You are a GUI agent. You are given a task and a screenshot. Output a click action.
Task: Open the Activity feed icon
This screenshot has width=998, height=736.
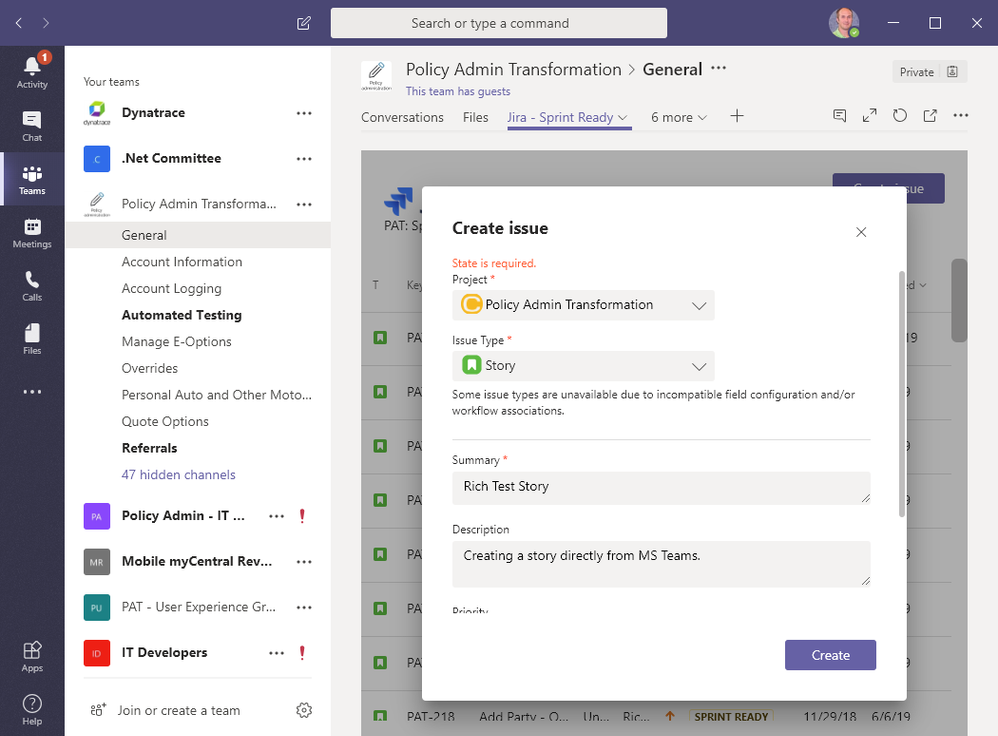(x=32, y=71)
